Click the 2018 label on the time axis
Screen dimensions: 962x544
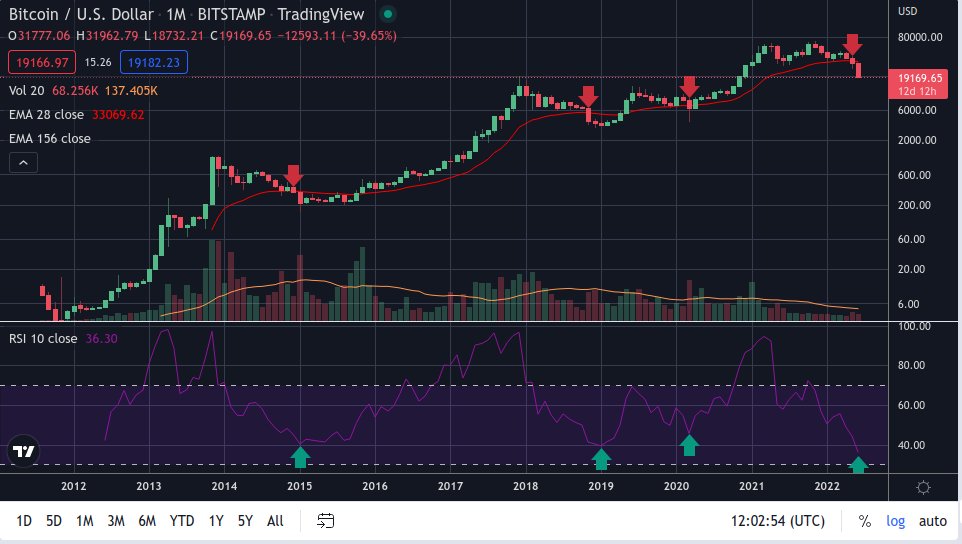click(525, 486)
